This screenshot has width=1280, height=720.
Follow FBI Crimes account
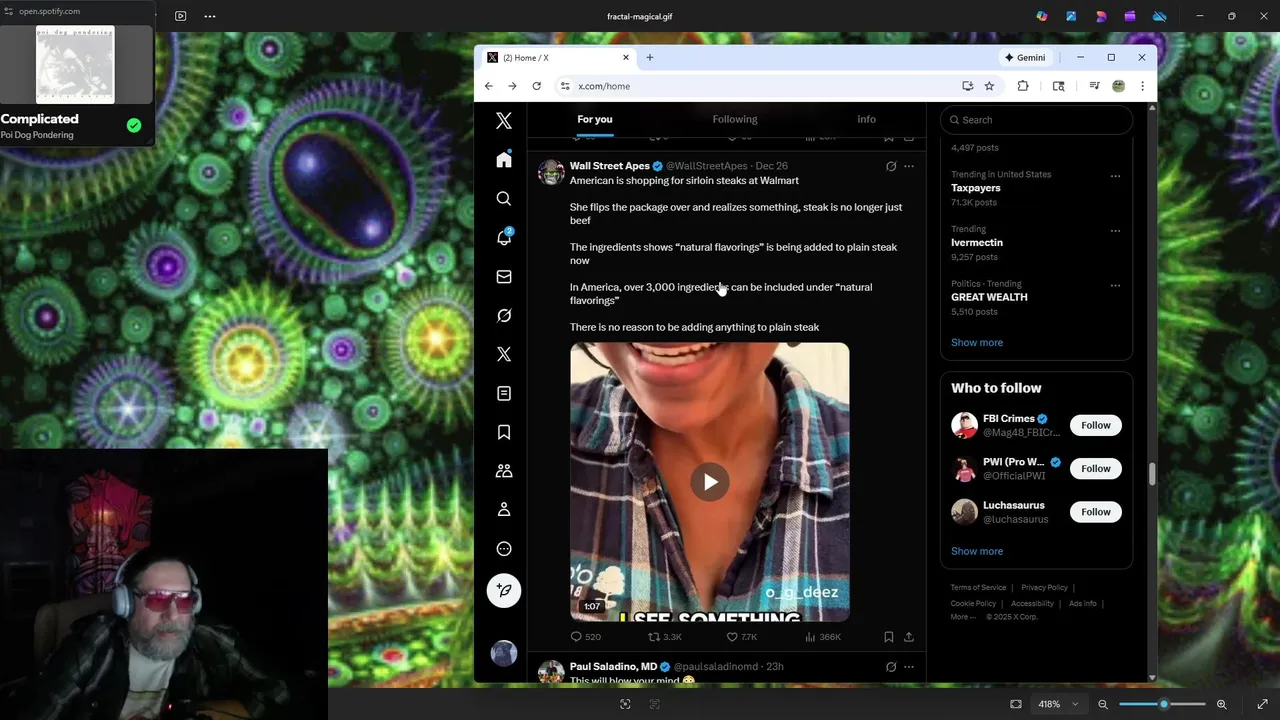coord(1096,425)
